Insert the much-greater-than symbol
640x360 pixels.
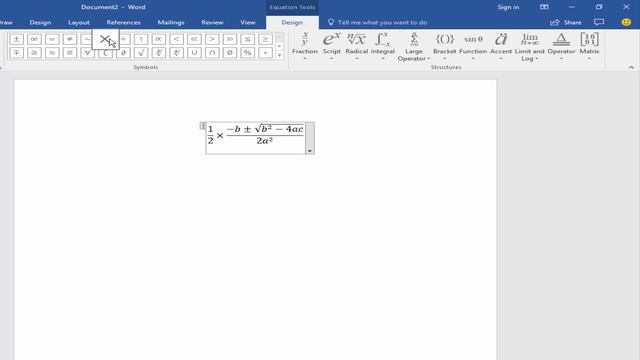(x=229, y=39)
